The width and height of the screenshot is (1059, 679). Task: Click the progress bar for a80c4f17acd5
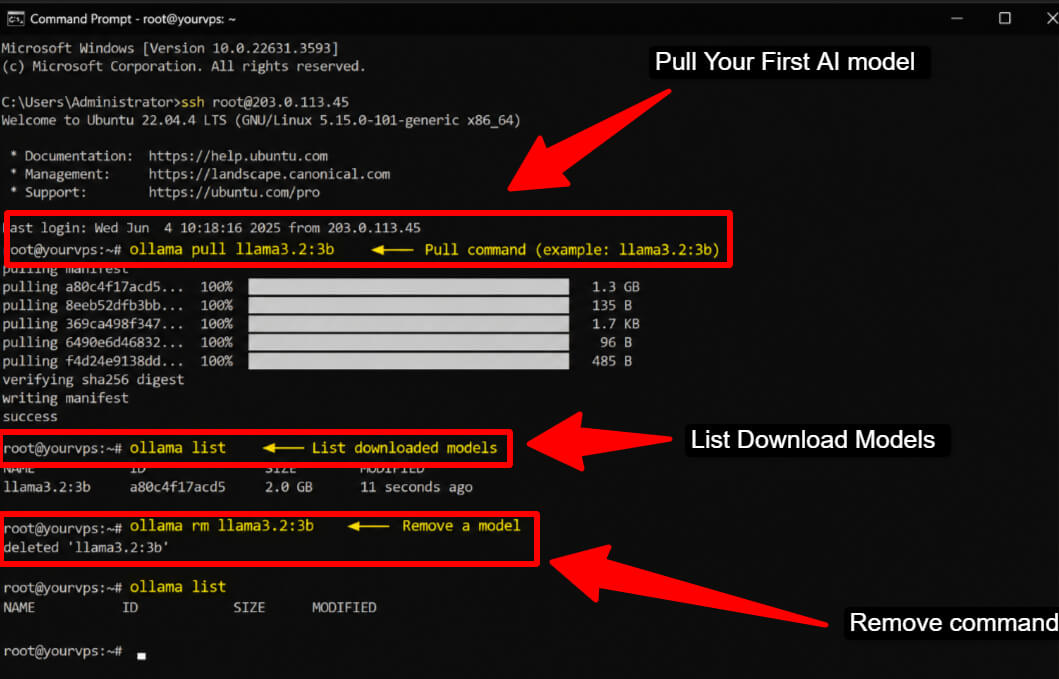[x=409, y=286]
